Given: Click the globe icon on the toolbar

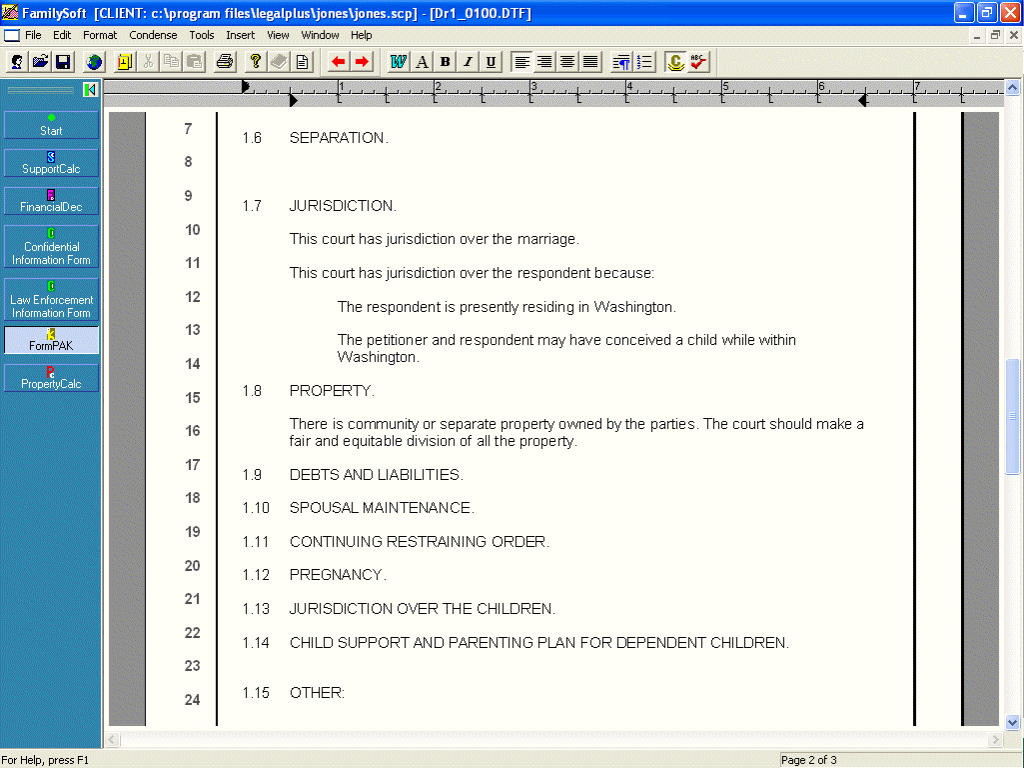Looking at the screenshot, I should click(93, 61).
